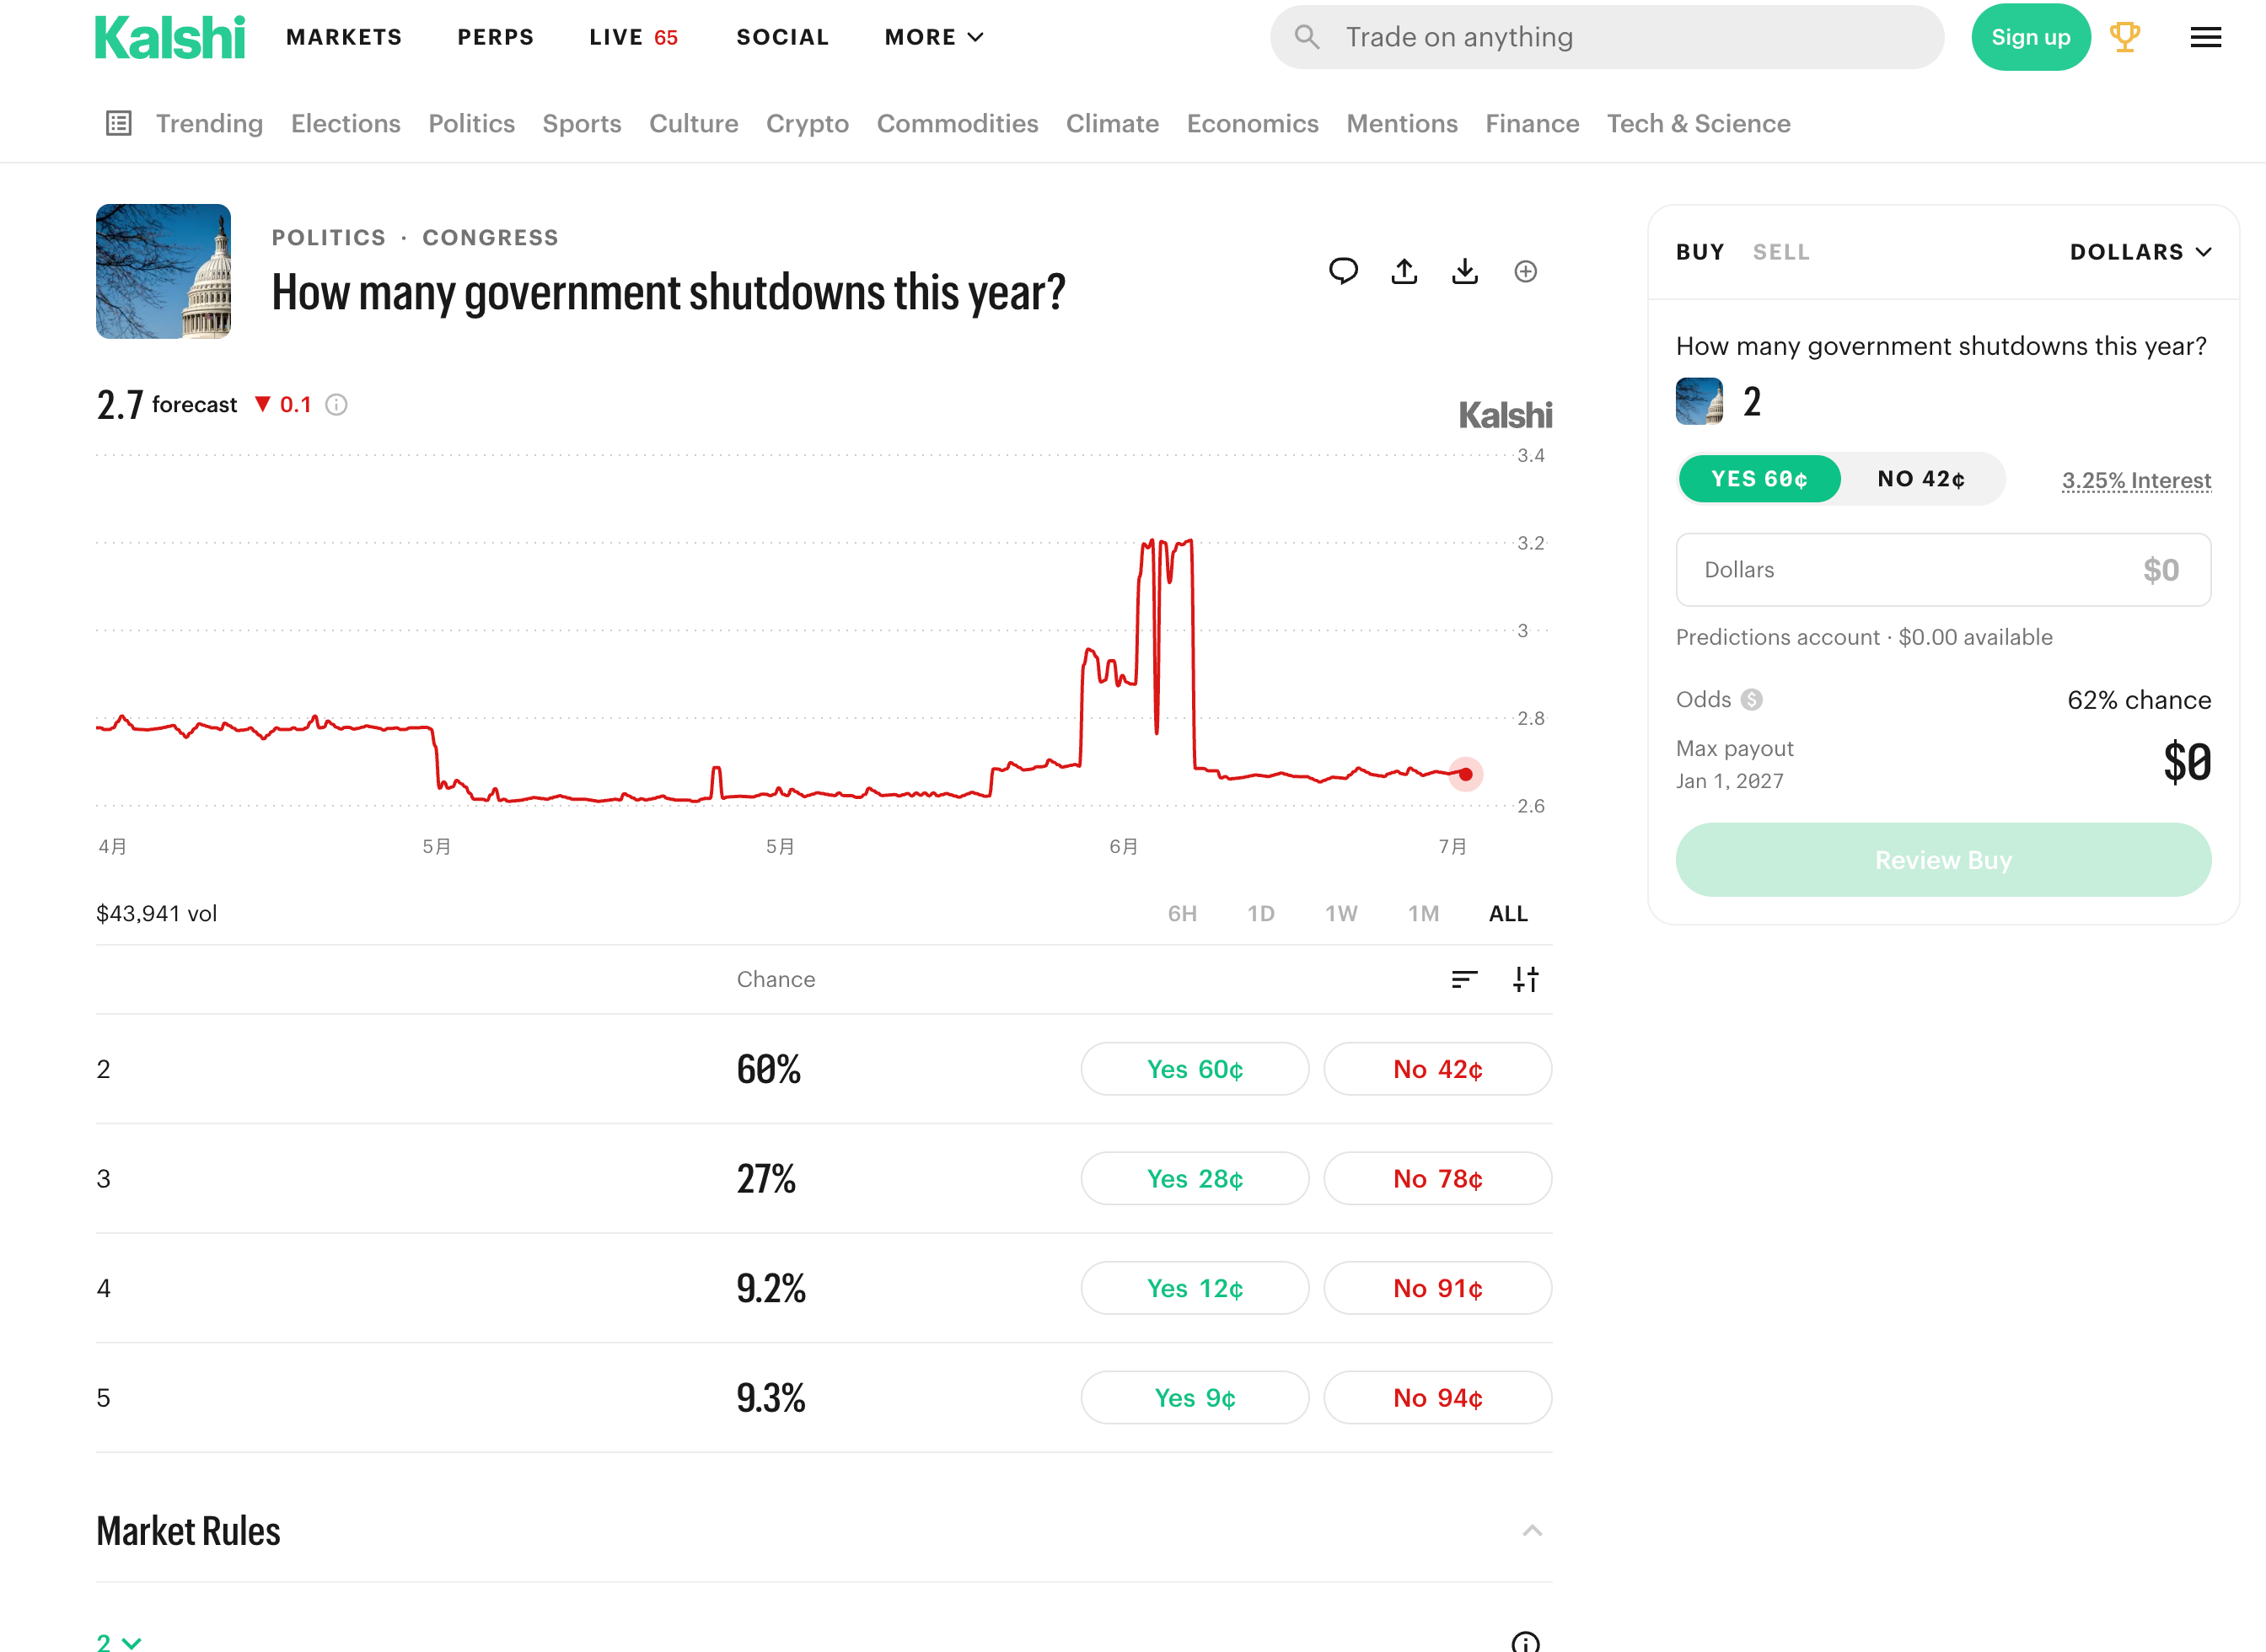The width and height of the screenshot is (2266, 1652).
Task: Open the DOLLARS dropdown
Action: pos(2140,252)
